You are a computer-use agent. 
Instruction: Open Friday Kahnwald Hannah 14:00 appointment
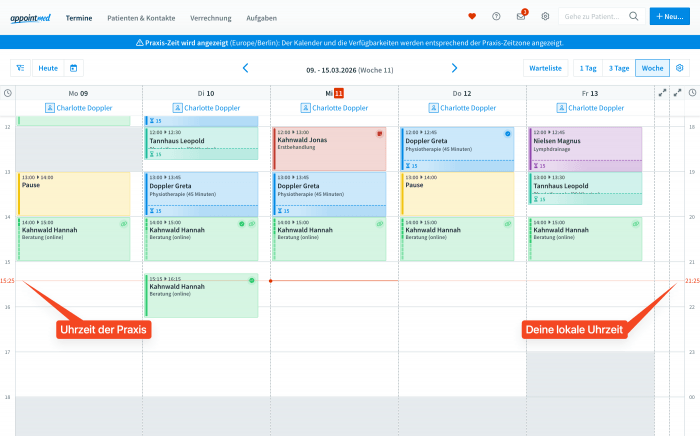tap(585, 239)
